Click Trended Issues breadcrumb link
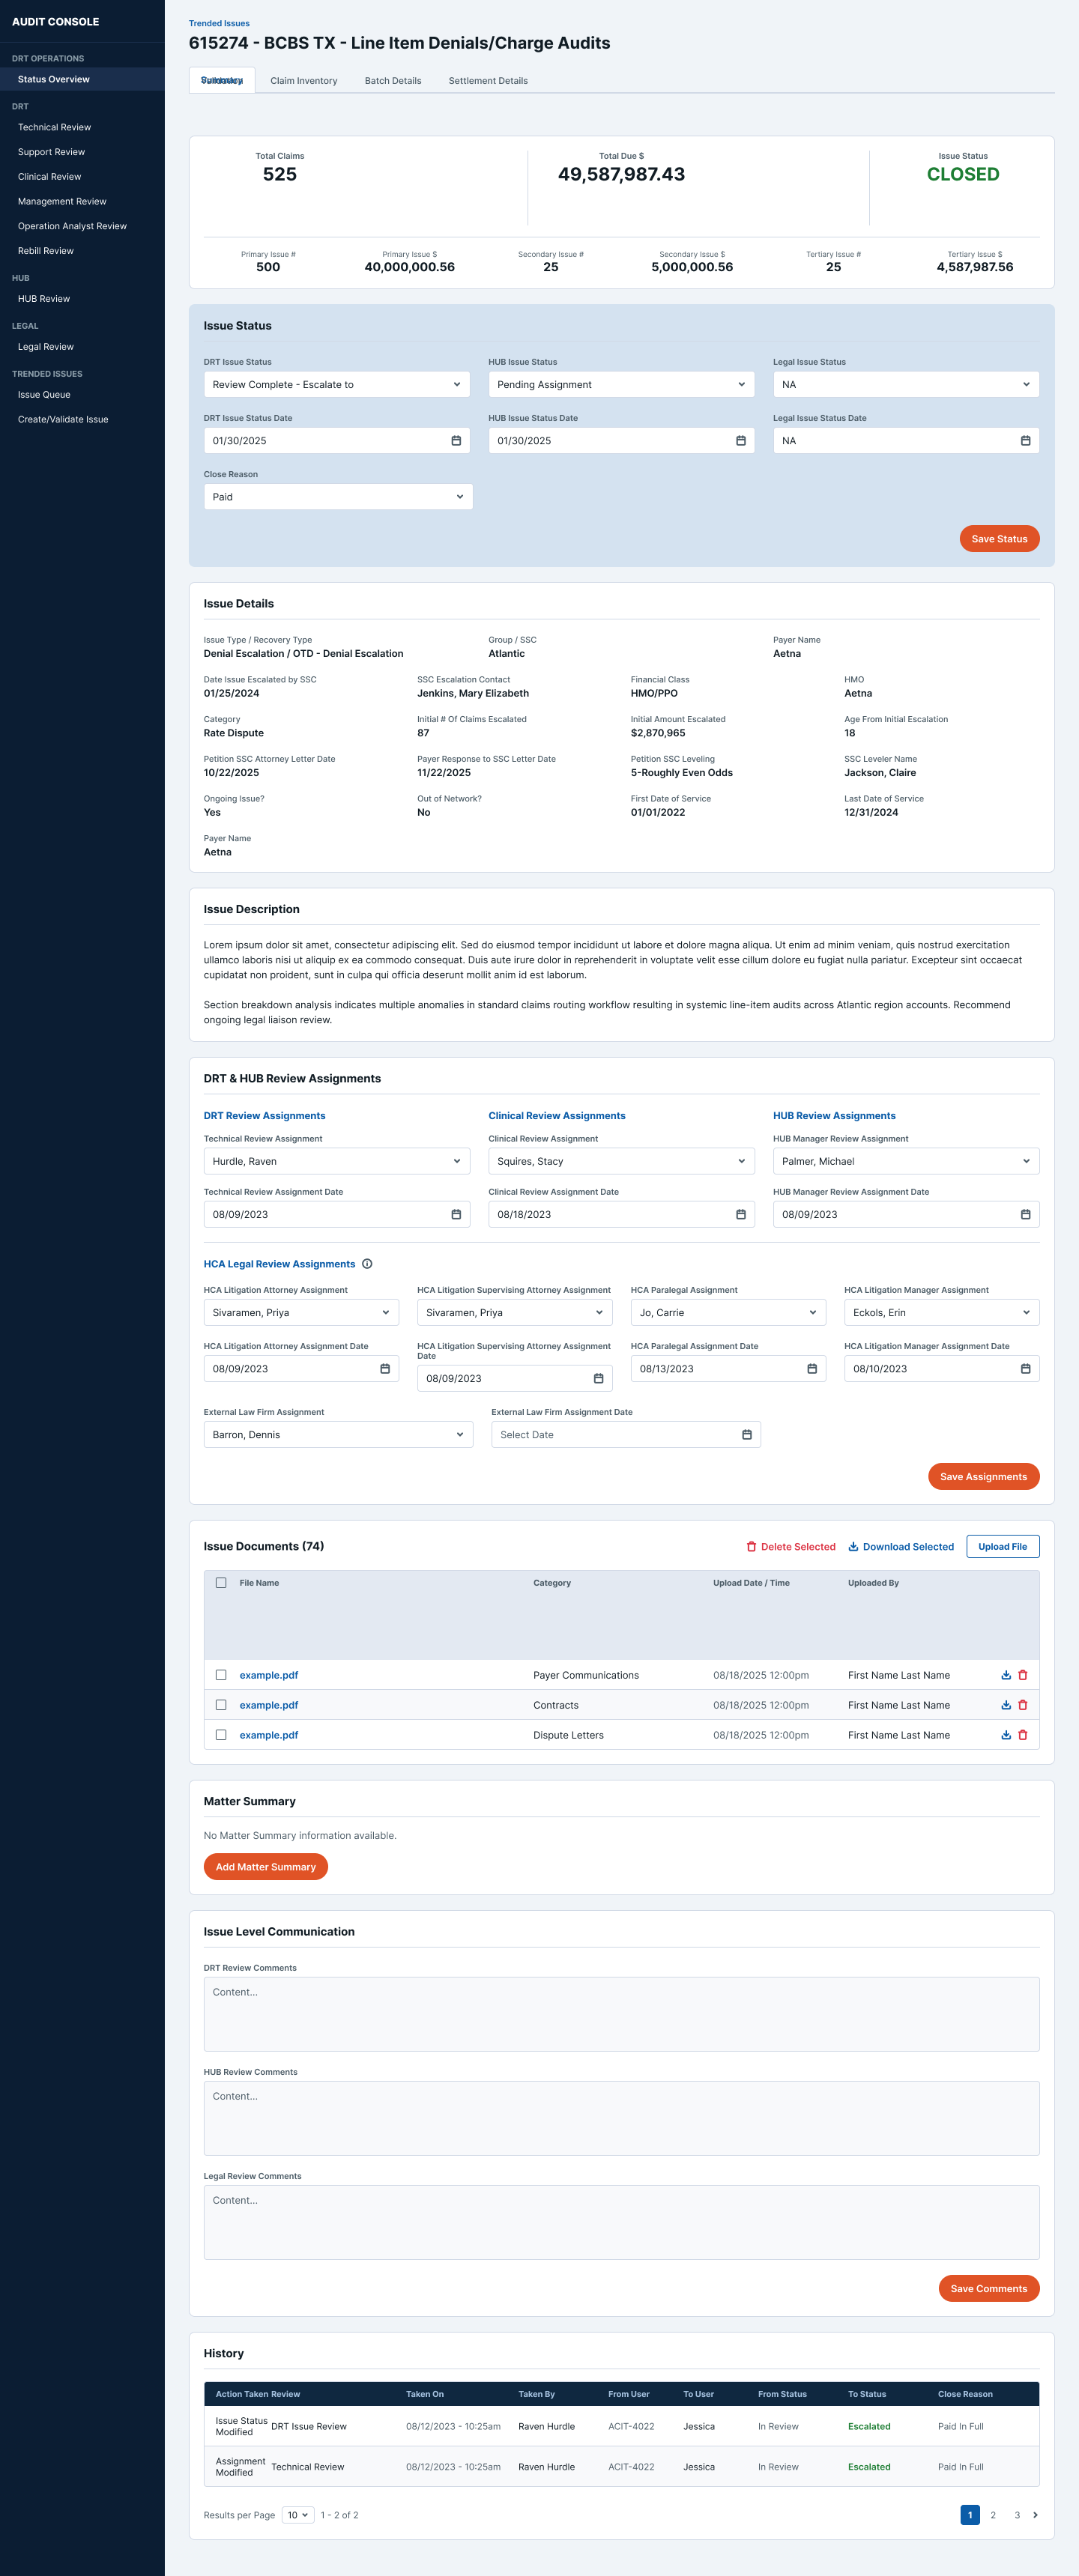 219,23
